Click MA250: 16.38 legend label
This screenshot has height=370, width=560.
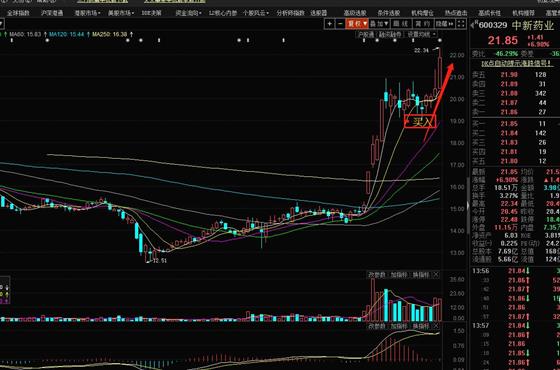click(x=110, y=34)
